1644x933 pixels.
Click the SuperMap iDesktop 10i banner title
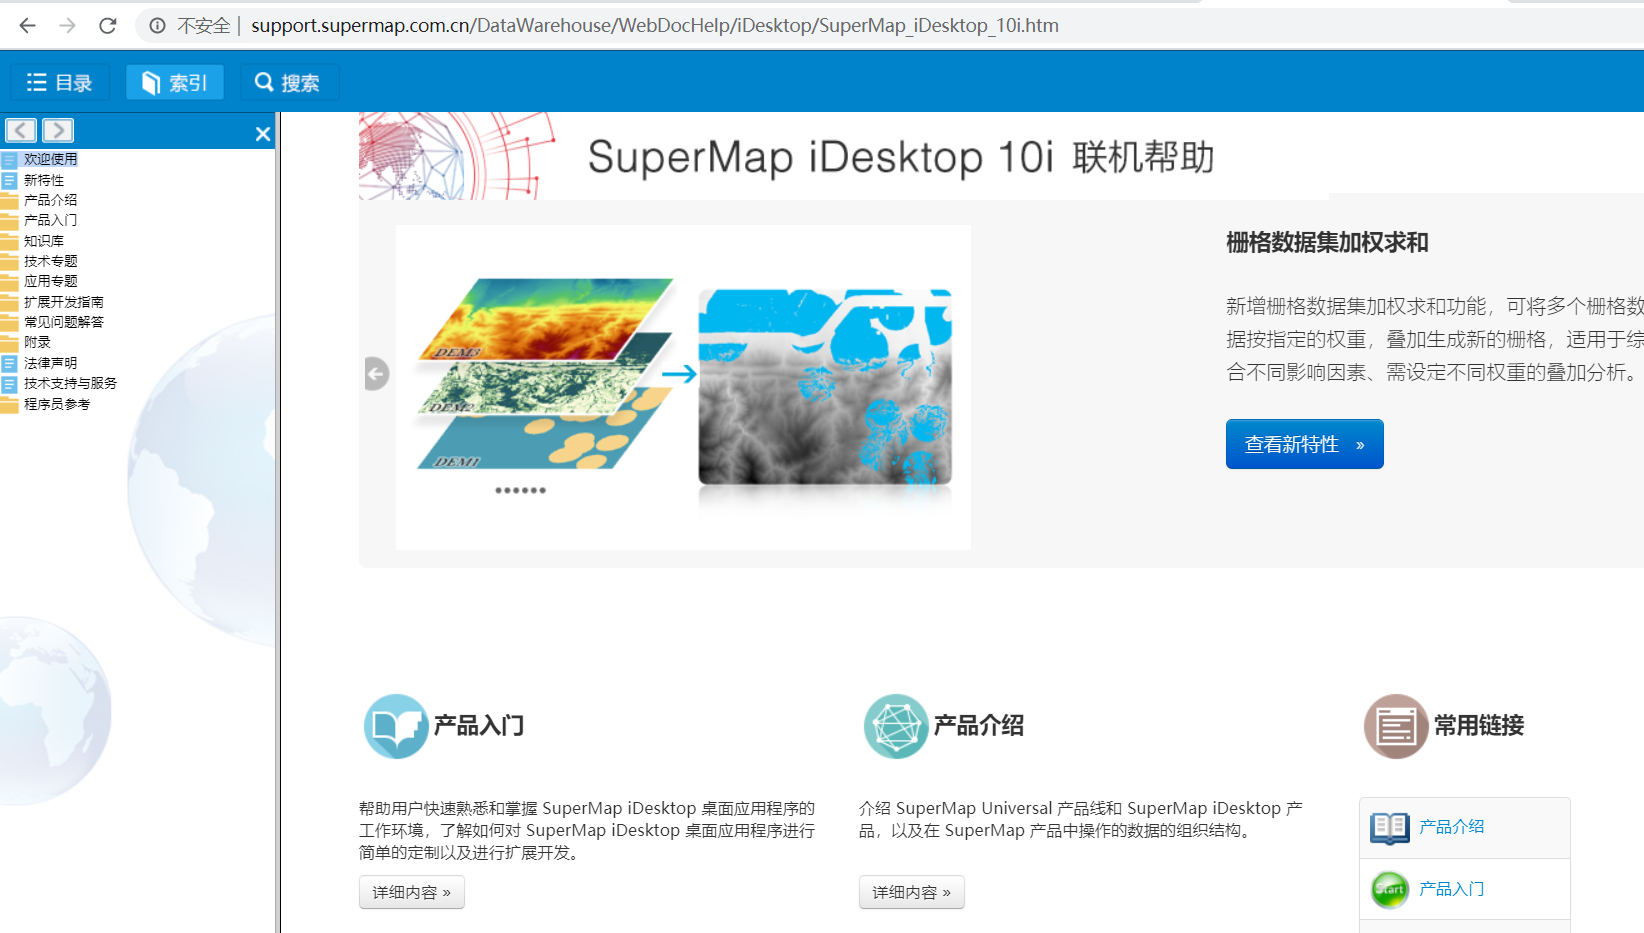[901, 157]
